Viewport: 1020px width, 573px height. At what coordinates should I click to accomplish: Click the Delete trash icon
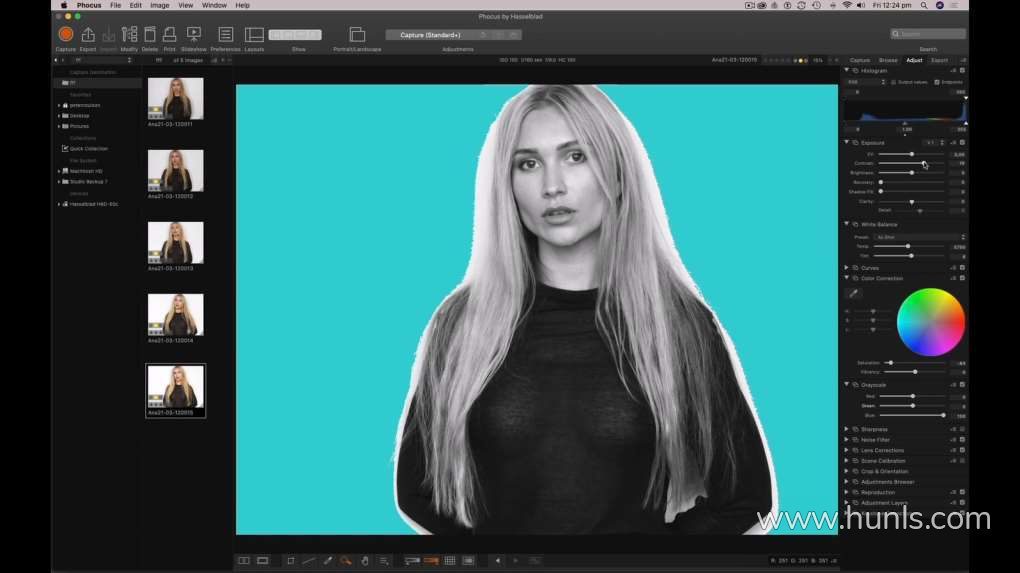click(150, 34)
